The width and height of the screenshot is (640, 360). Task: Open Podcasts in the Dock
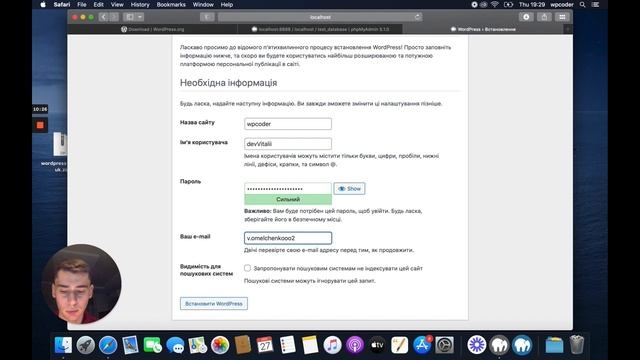tap(355, 345)
